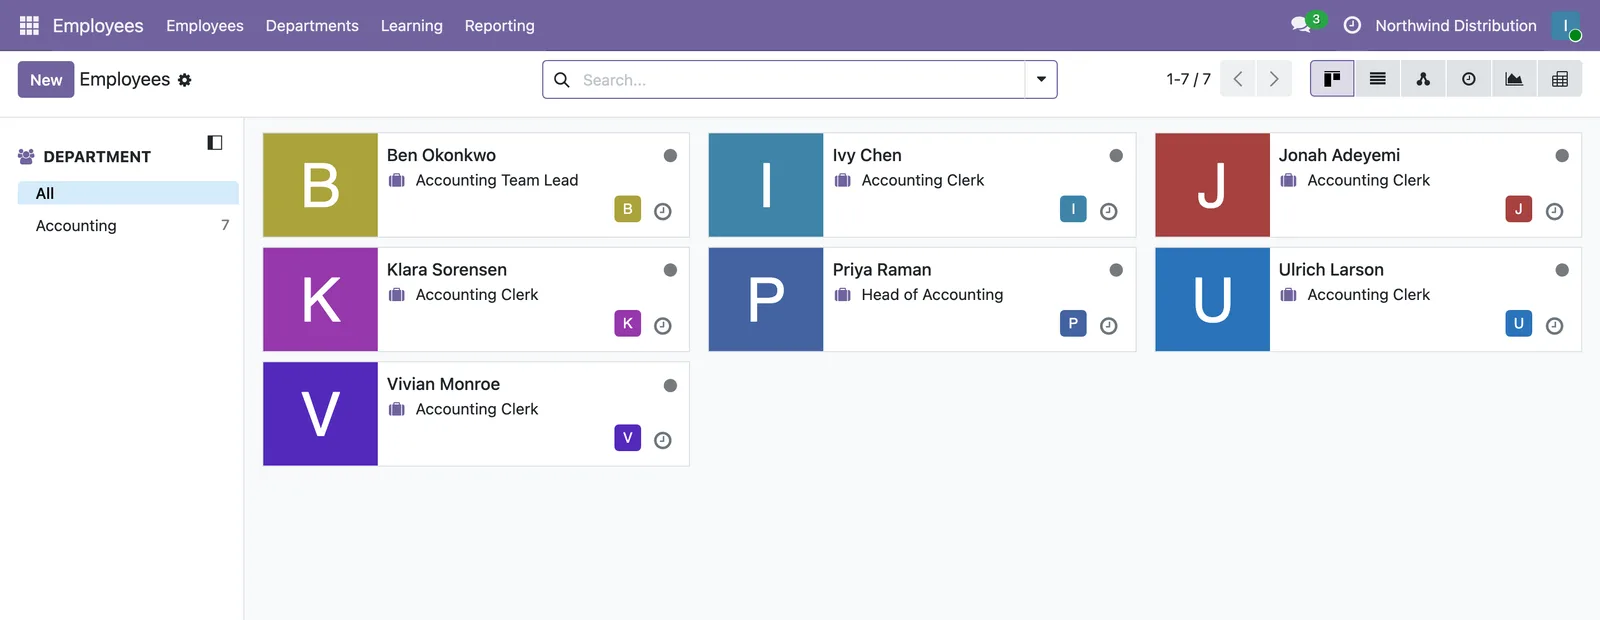Open Ivy Chen's I photo thumbnail

(766, 185)
